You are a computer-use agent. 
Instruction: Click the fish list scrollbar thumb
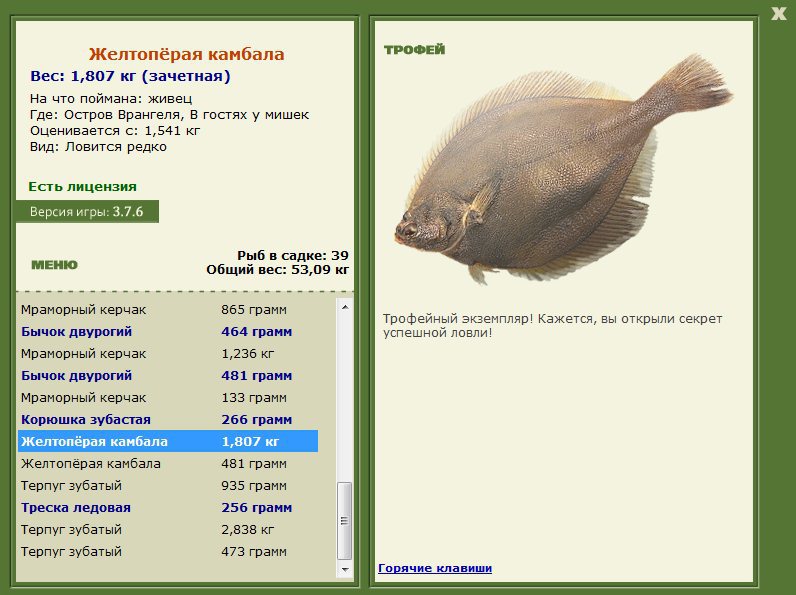point(345,520)
